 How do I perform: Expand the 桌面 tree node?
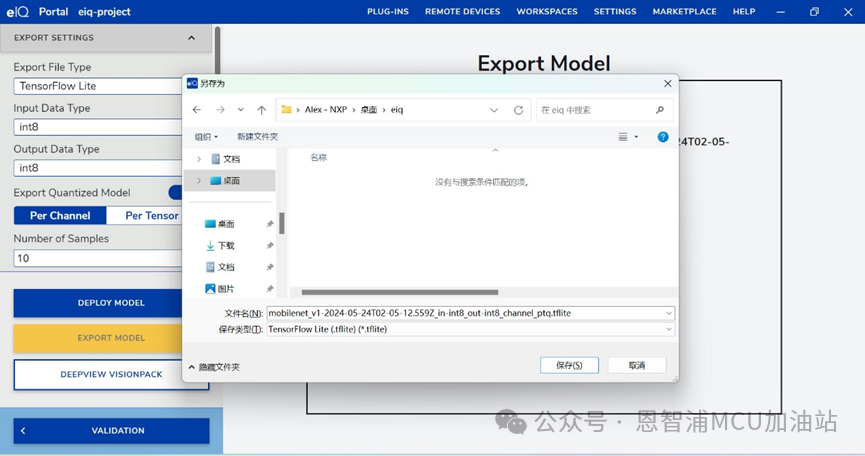click(199, 180)
